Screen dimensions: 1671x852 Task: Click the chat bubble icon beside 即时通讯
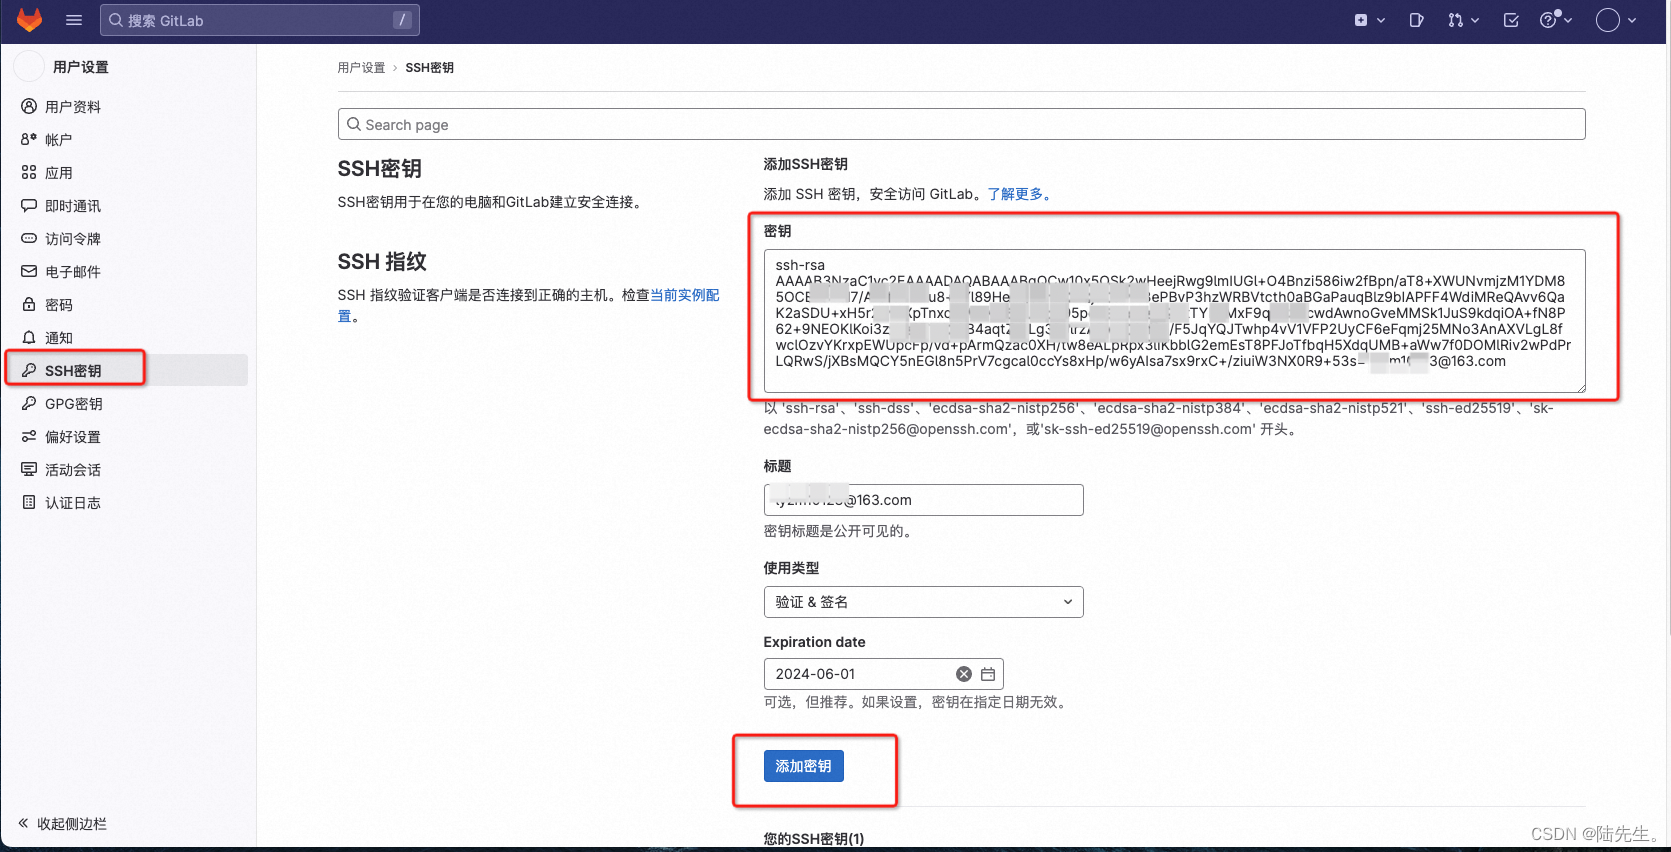[x=29, y=205]
